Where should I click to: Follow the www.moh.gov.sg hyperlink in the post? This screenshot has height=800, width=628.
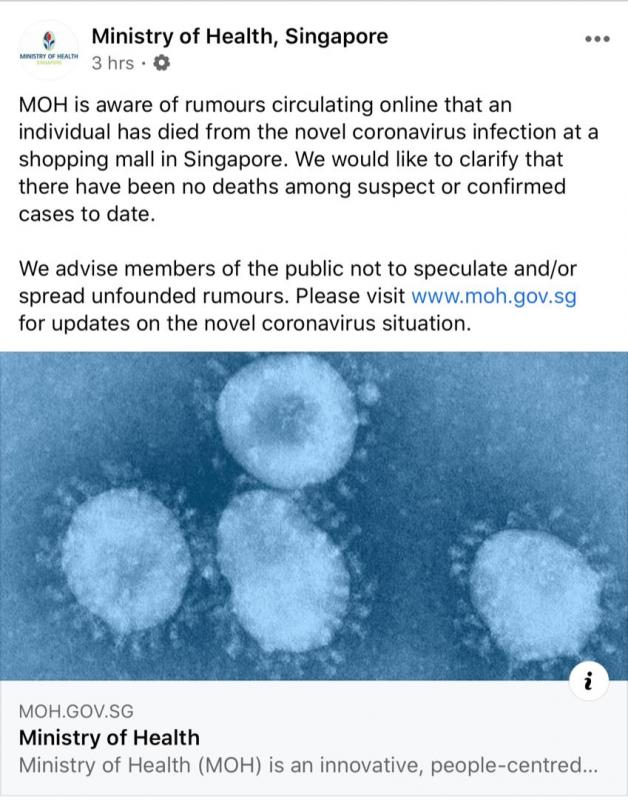coord(494,297)
